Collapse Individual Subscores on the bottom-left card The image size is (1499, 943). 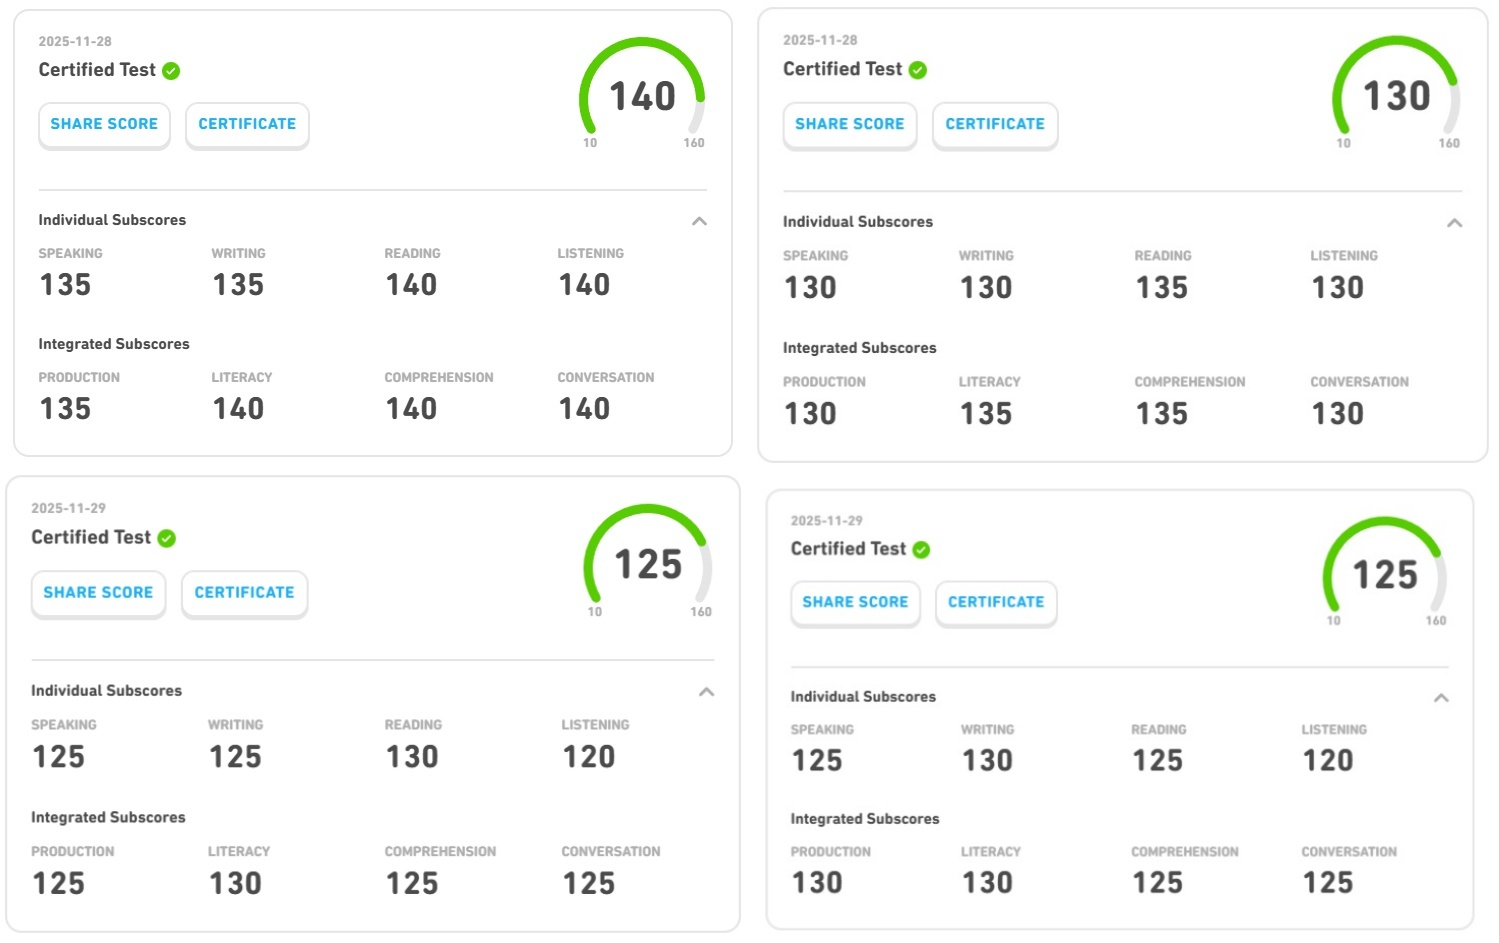coord(706,692)
